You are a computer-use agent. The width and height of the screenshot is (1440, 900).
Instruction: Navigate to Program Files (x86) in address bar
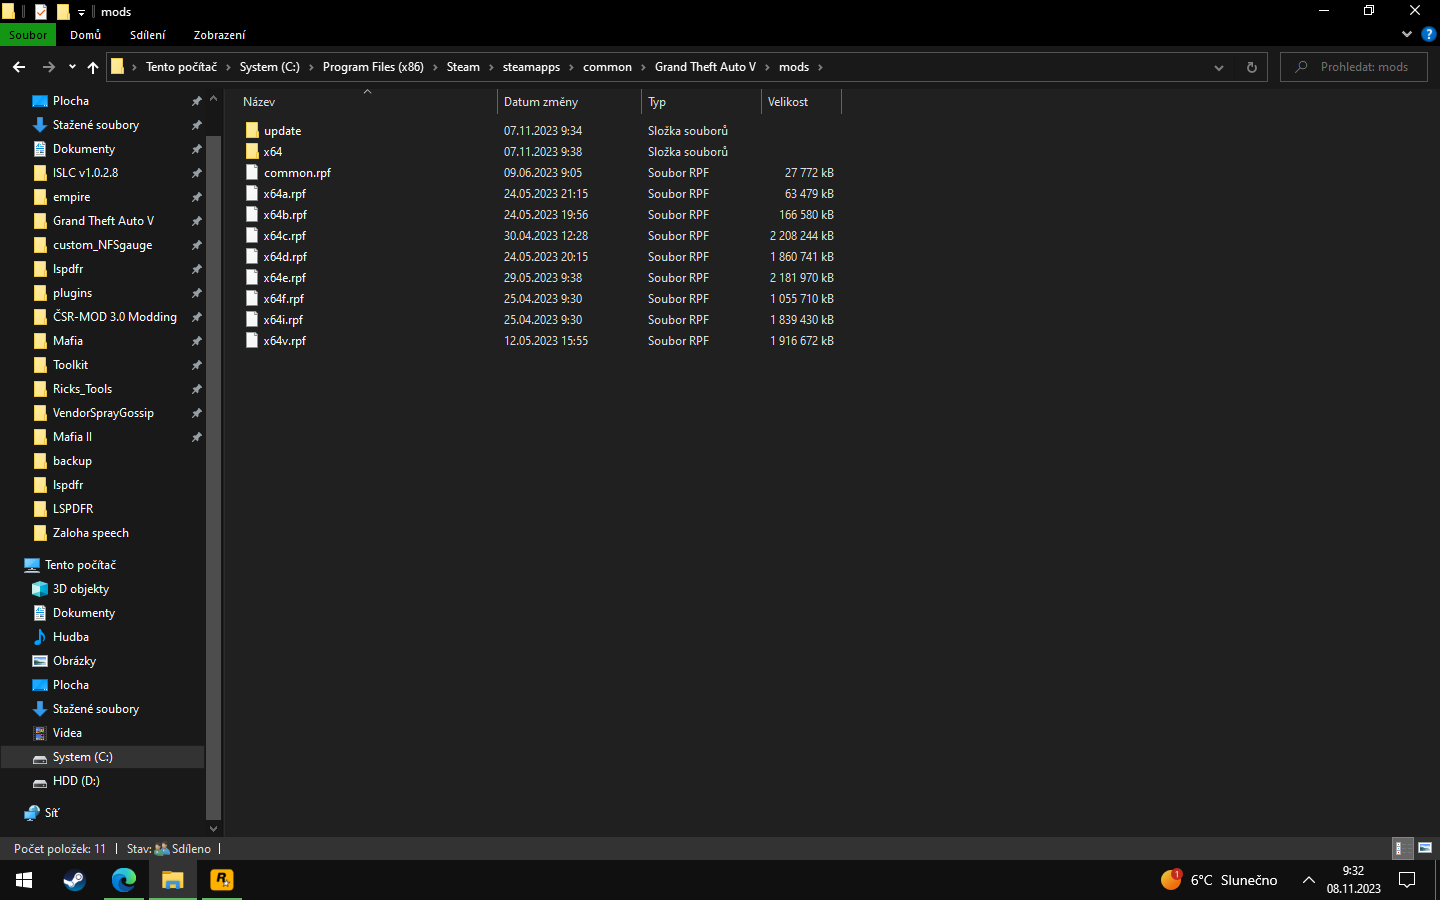373,67
